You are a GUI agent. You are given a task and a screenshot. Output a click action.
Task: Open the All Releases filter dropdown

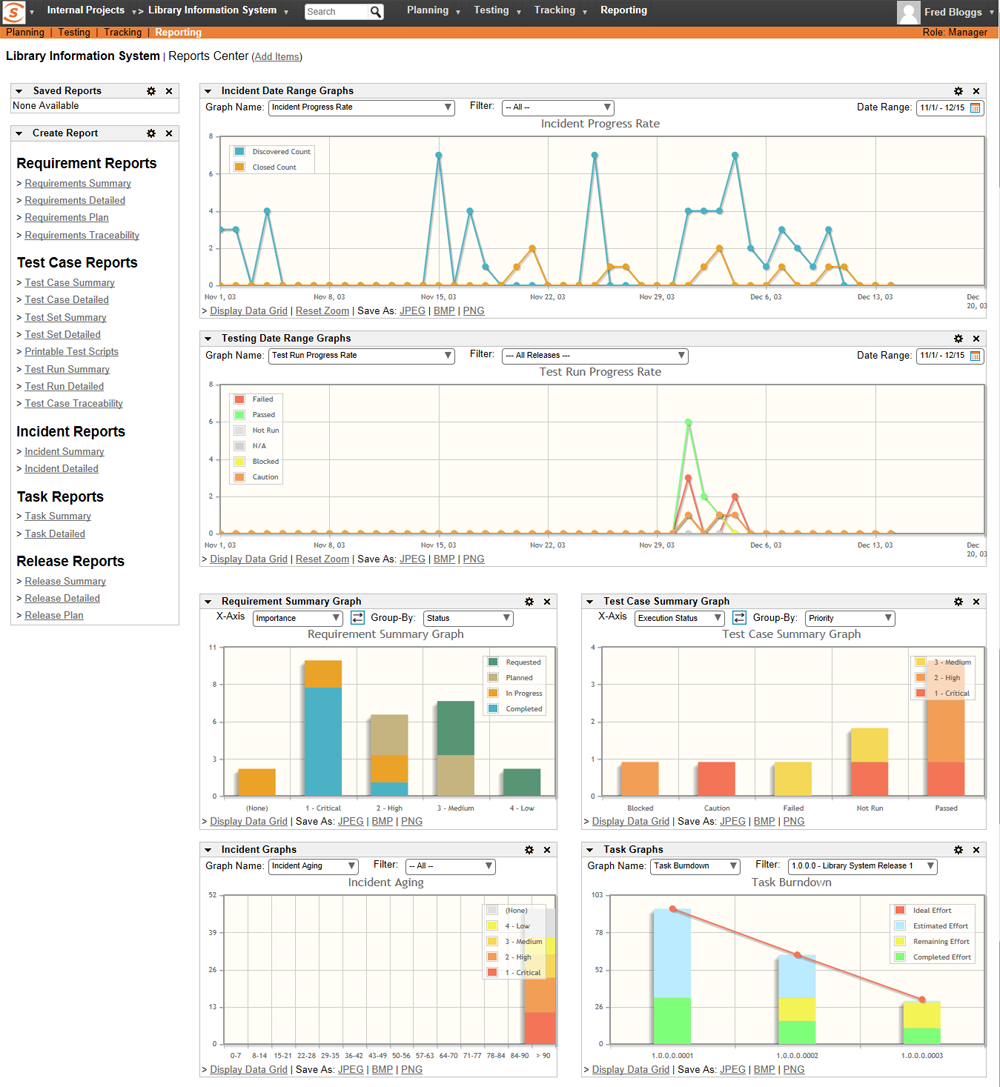coord(595,356)
